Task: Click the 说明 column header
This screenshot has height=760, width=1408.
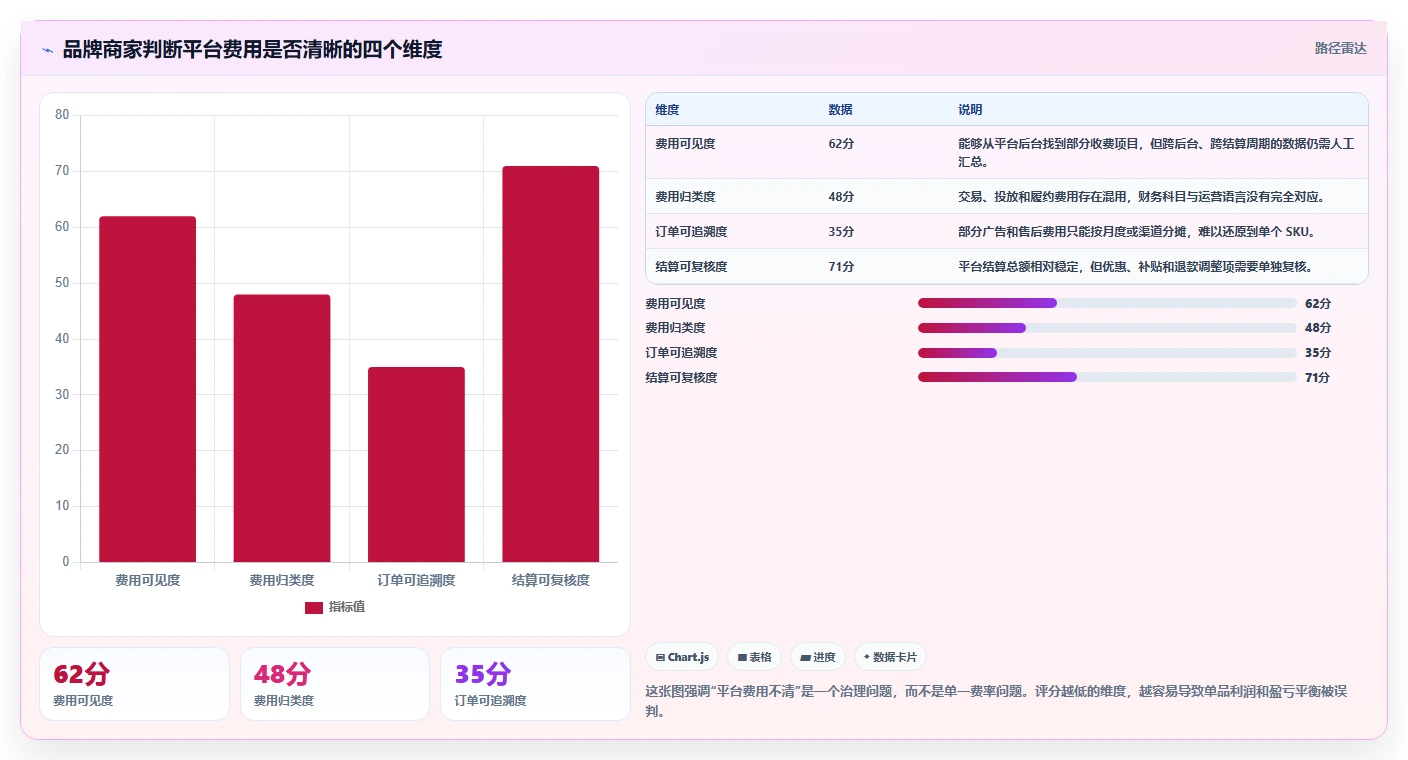Action: (x=970, y=110)
